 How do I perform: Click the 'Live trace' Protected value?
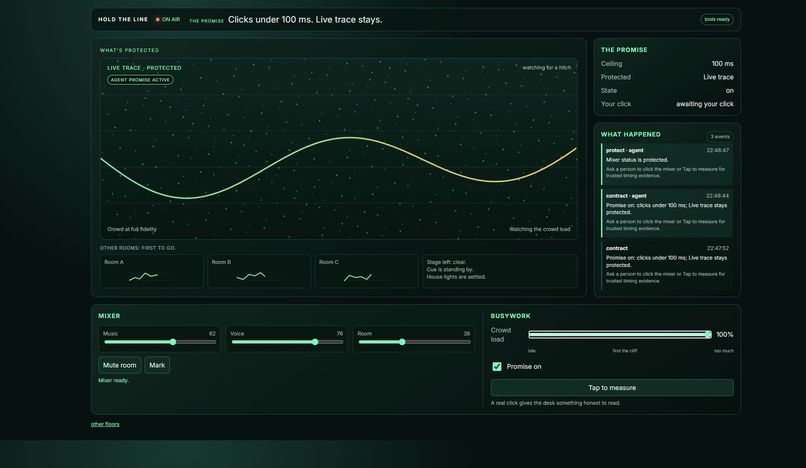[x=718, y=77]
